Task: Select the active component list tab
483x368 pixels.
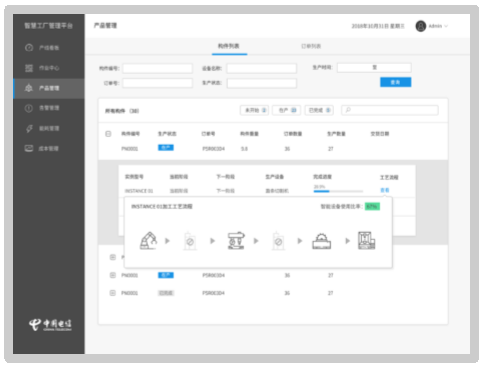Action: [x=229, y=46]
